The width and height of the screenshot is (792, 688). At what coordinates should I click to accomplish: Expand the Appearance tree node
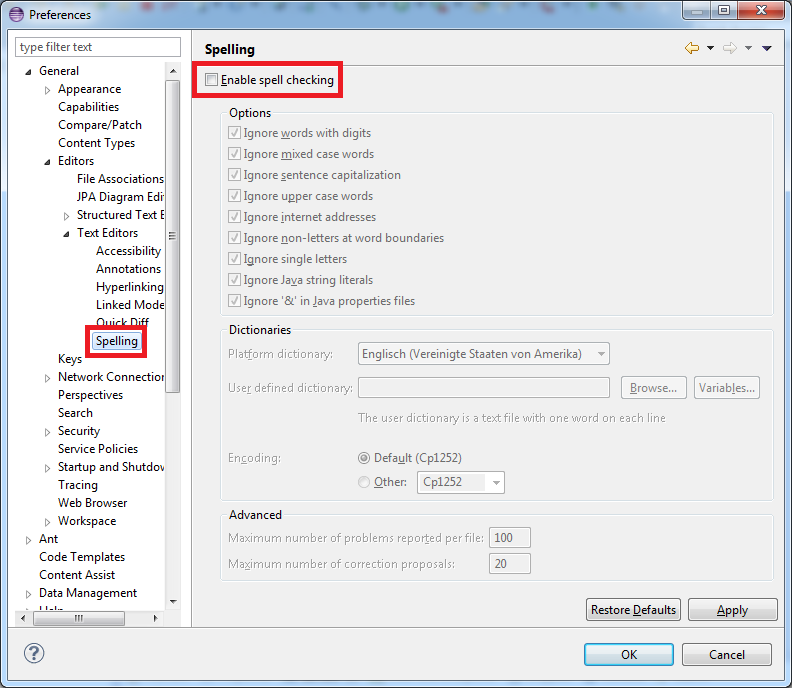tap(48, 90)
